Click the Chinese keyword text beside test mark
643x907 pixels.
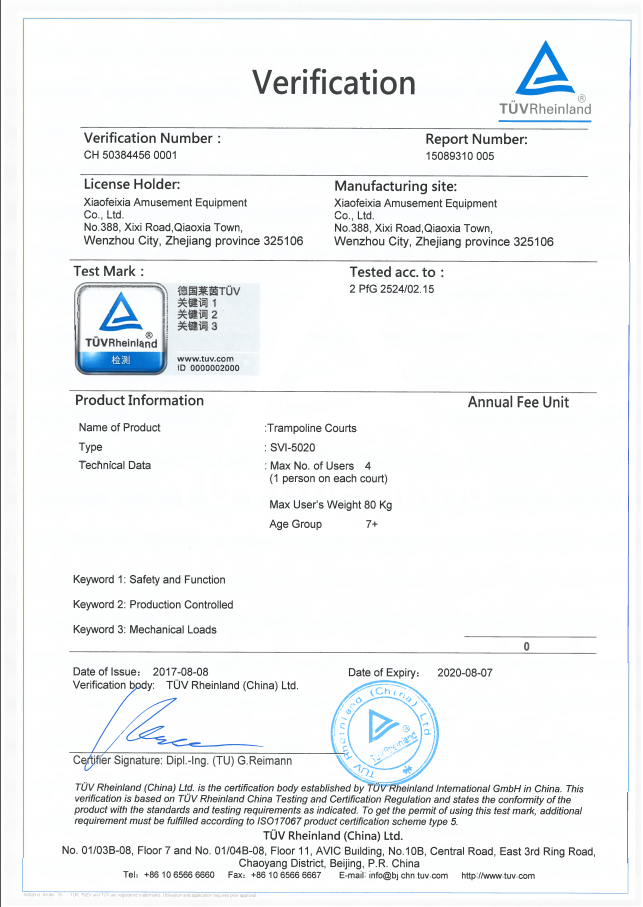click(x=208, y=308)
